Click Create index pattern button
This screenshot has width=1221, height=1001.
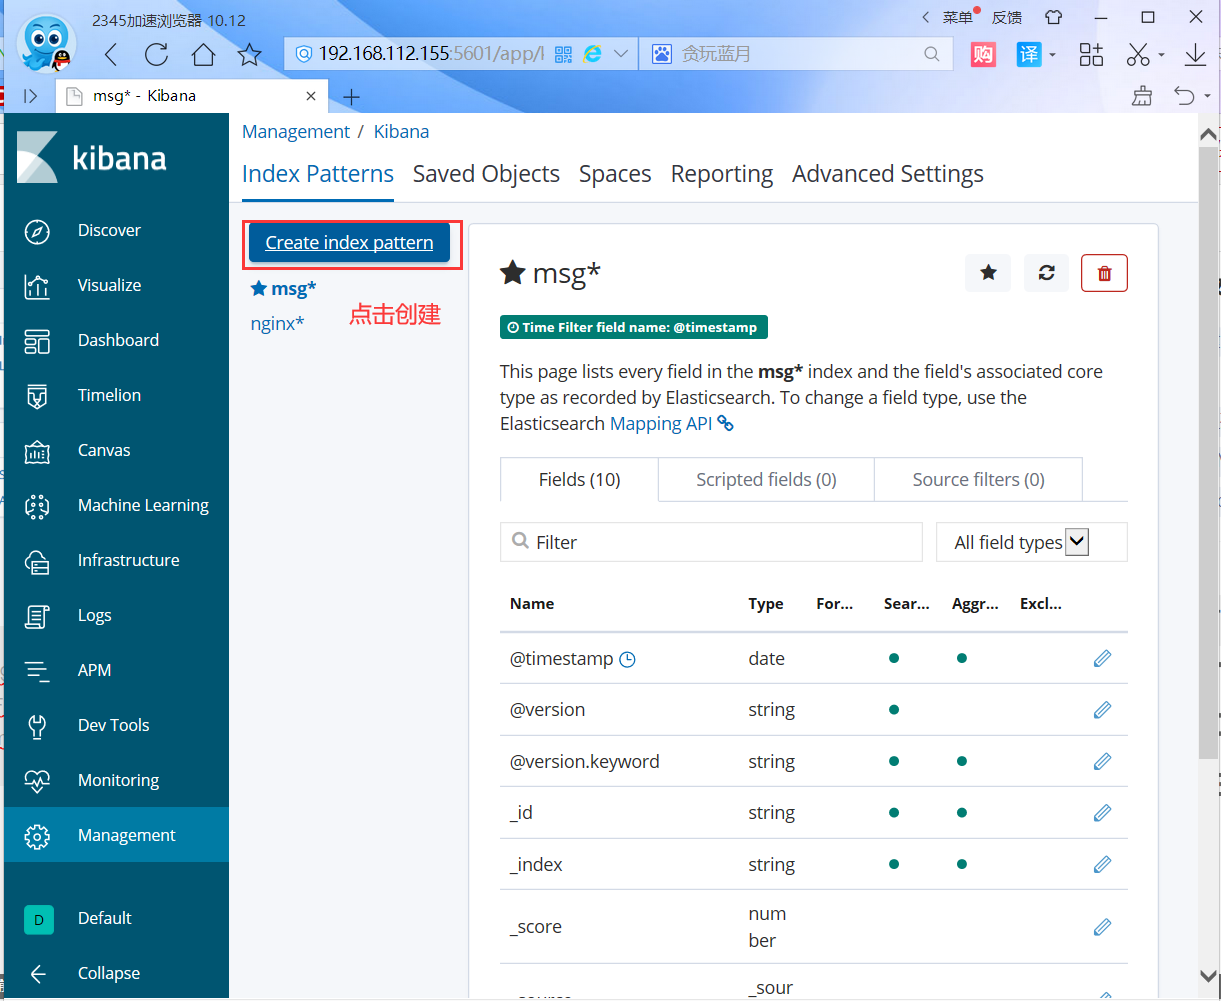349,243
